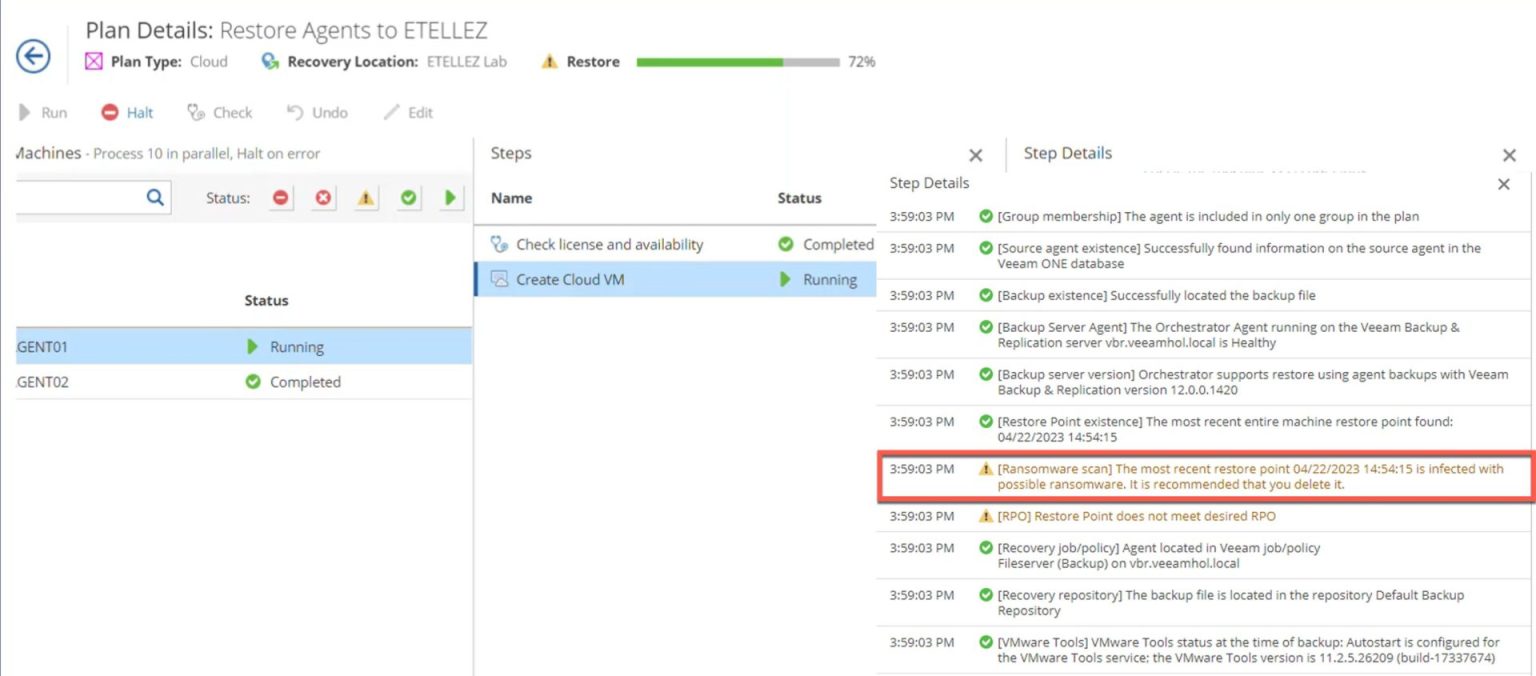This screenshot has width=1536, height=676.
Task: Click the red Halt icon
Action: tap(110, 112)
